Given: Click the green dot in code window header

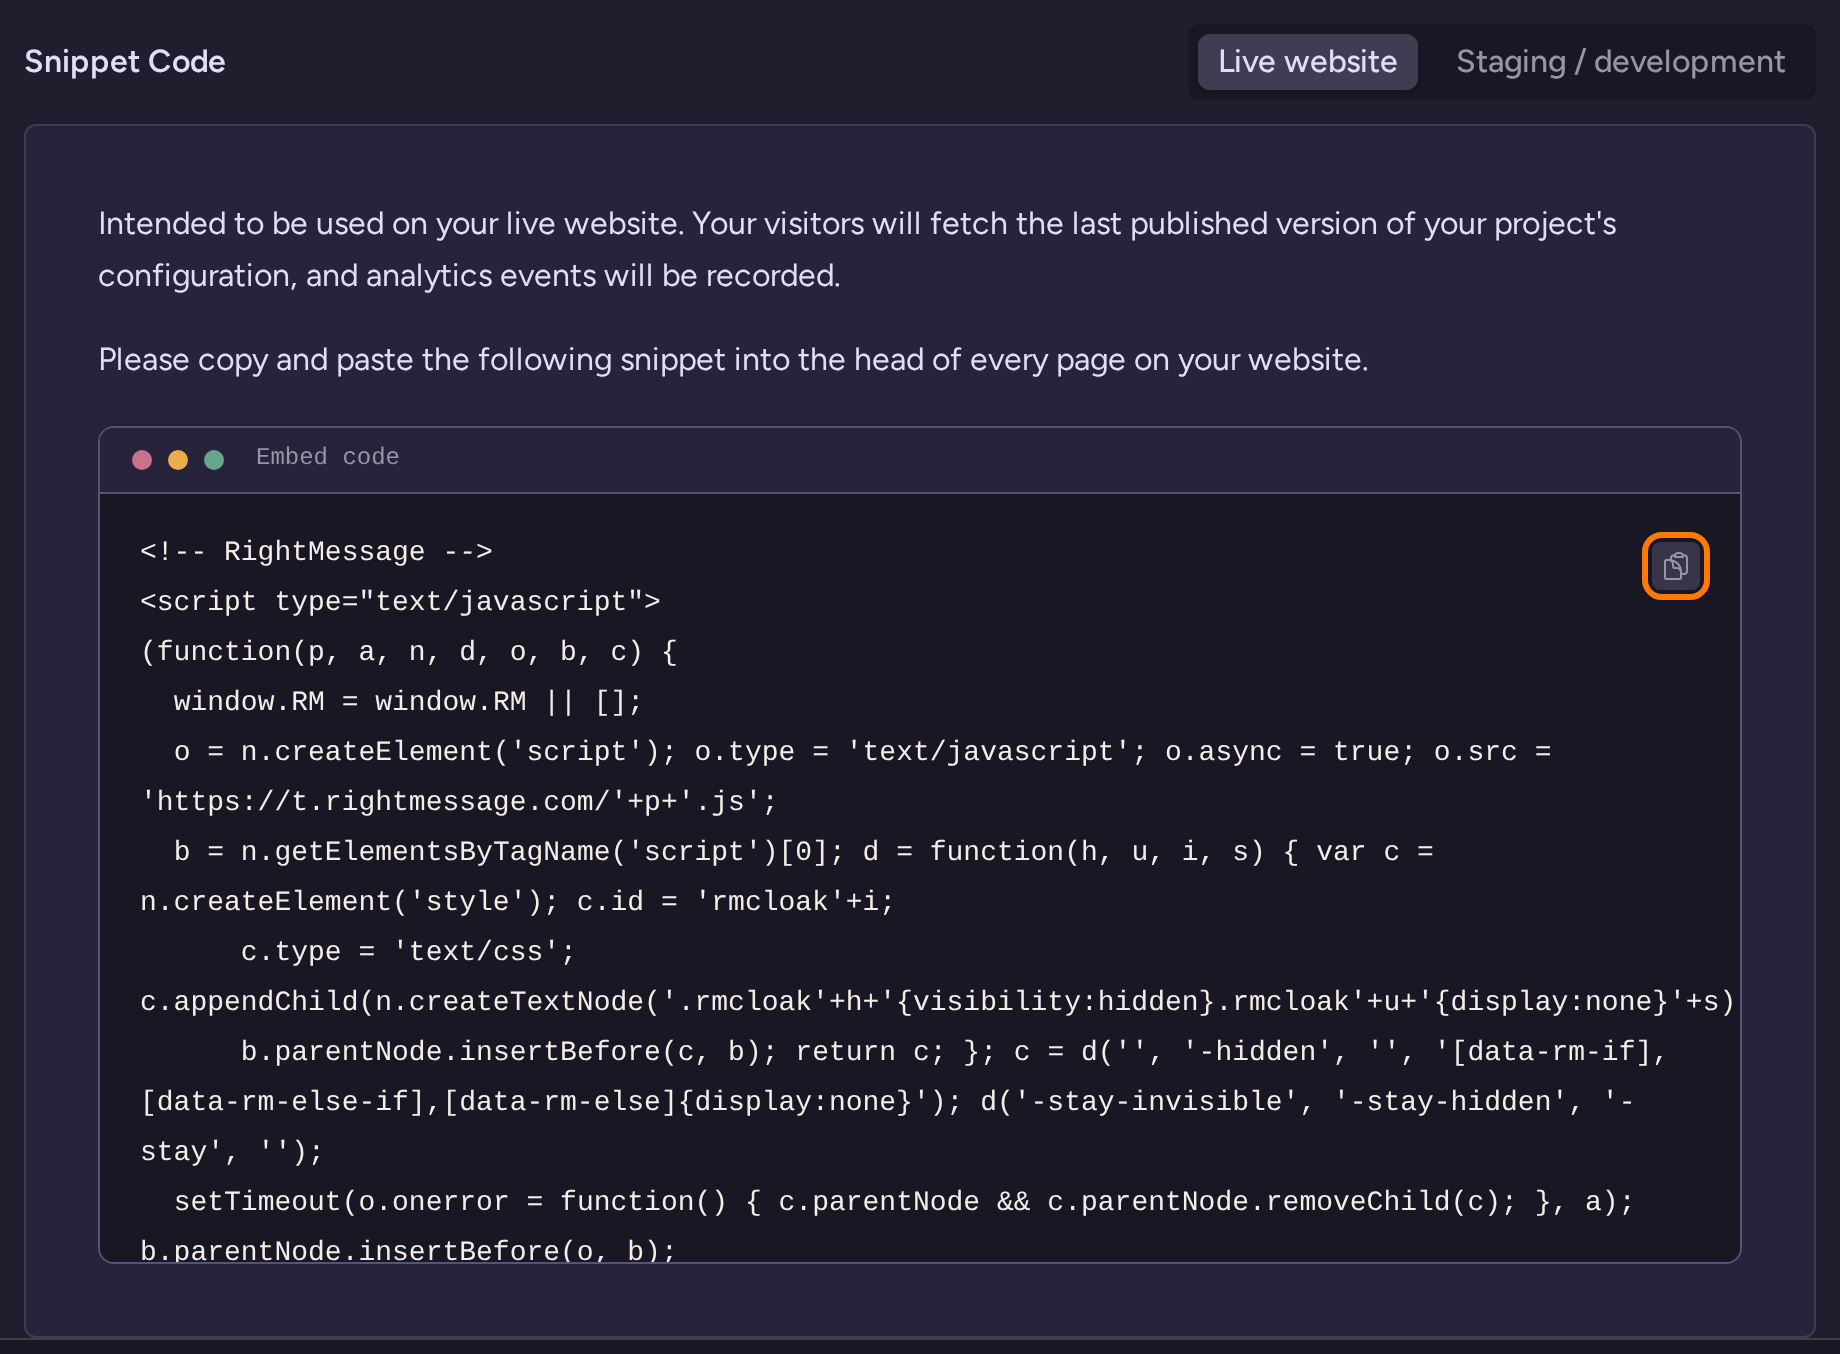Looking at the screenshot, I should (214, 459).
